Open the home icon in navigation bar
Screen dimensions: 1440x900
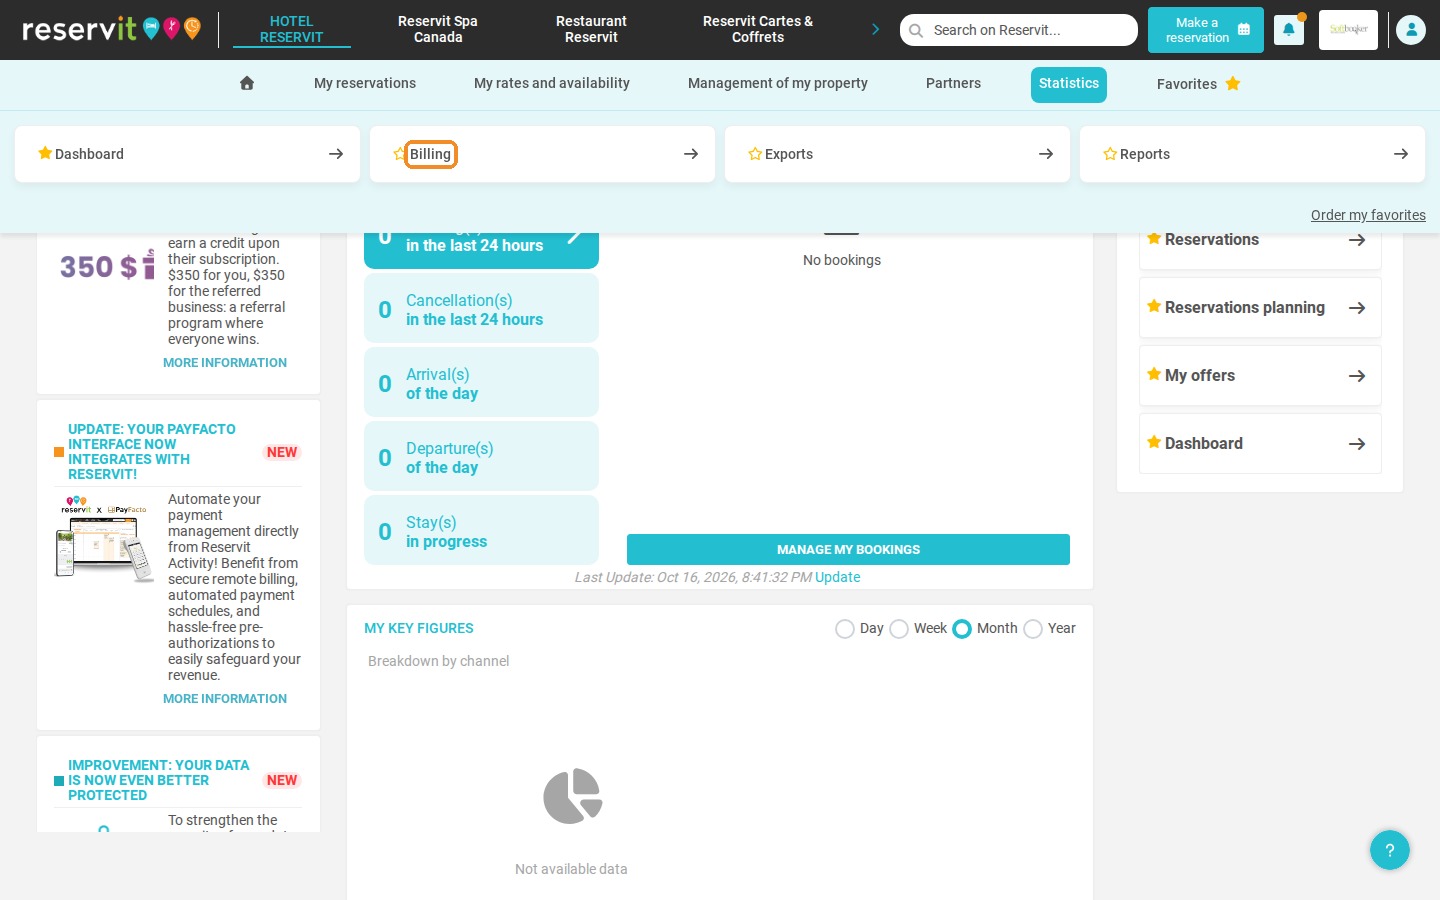coord(247,83)
